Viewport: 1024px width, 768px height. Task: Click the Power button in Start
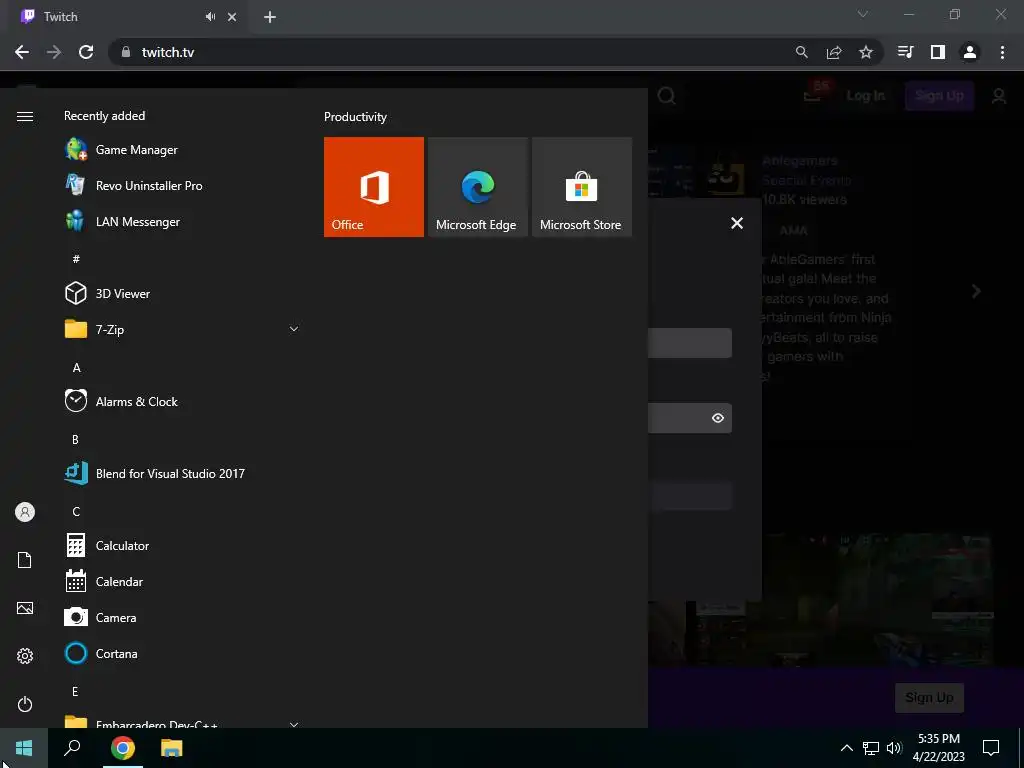click(x=25, y=704)
